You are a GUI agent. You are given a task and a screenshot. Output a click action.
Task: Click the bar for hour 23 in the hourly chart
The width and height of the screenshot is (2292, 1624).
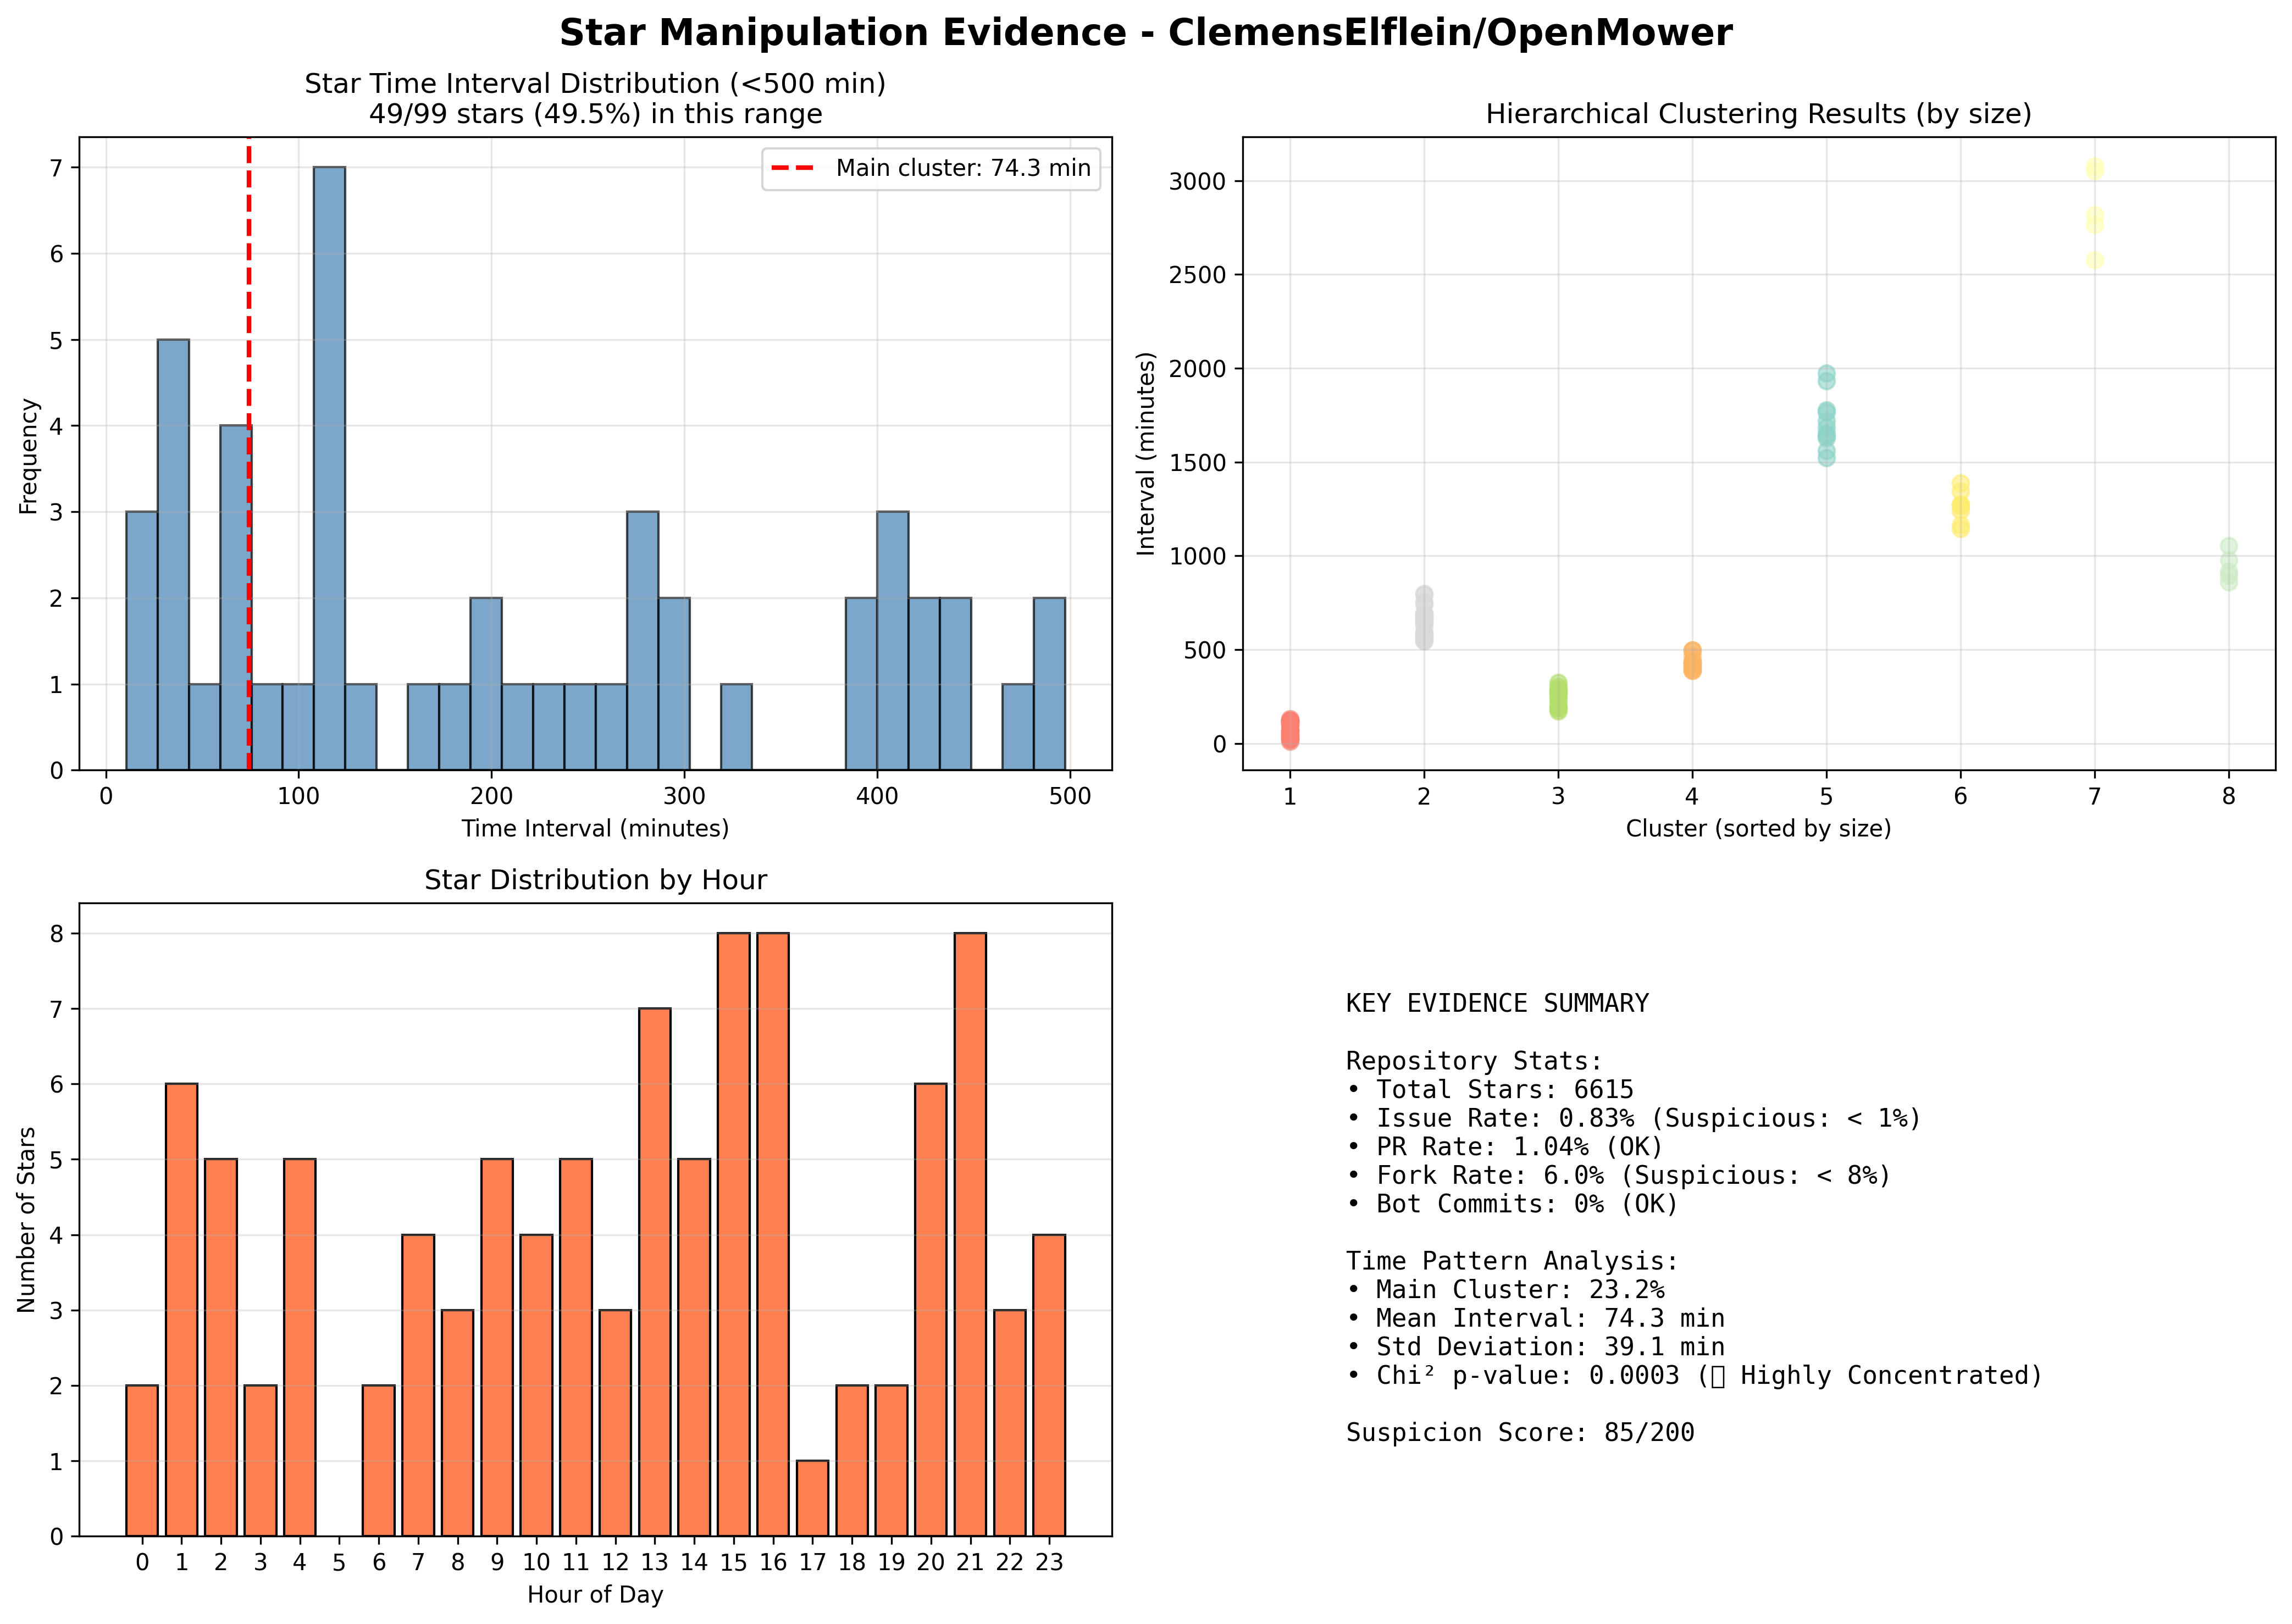1049,1385
